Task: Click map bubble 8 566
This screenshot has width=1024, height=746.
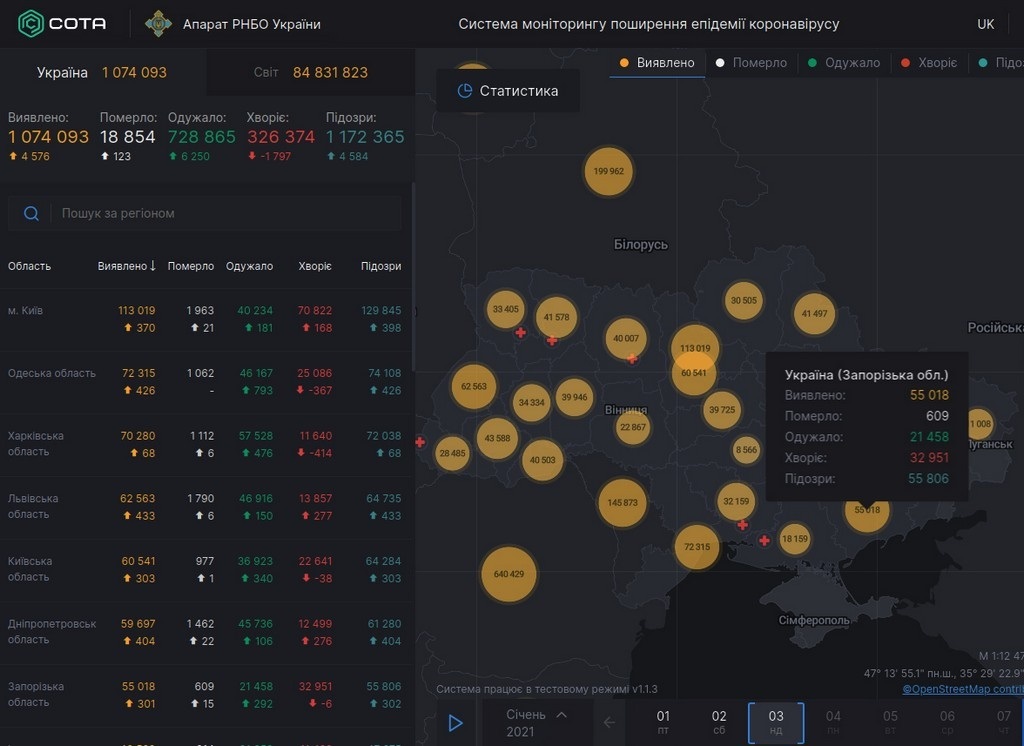Action: [746, 450]
